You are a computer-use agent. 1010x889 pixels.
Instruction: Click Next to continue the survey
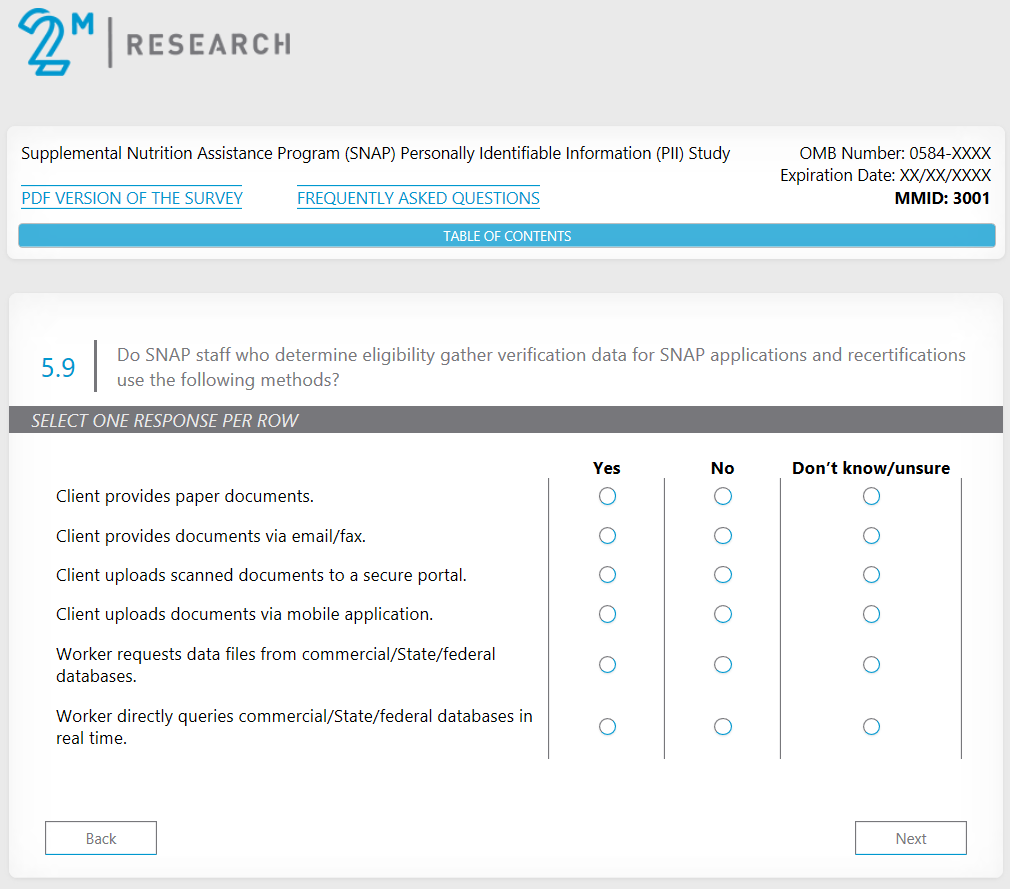pyautogui.click(x=910, y=838)
